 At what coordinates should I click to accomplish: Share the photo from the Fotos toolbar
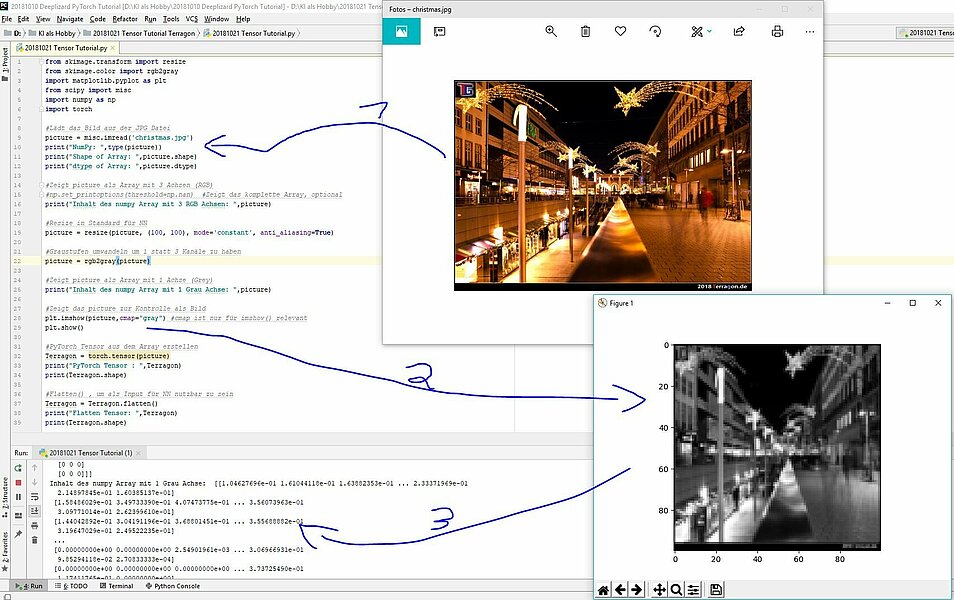(x=739, y=31)
